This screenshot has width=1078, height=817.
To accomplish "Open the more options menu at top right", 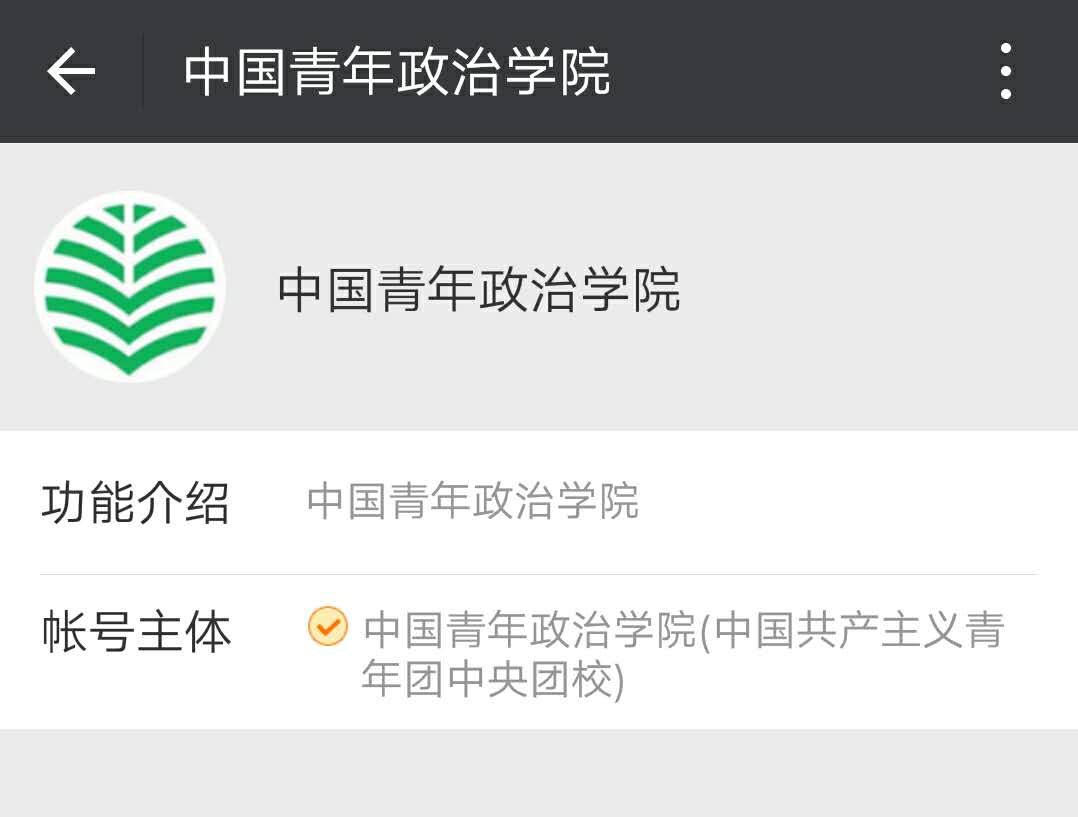I will (x=1004, y=70).
